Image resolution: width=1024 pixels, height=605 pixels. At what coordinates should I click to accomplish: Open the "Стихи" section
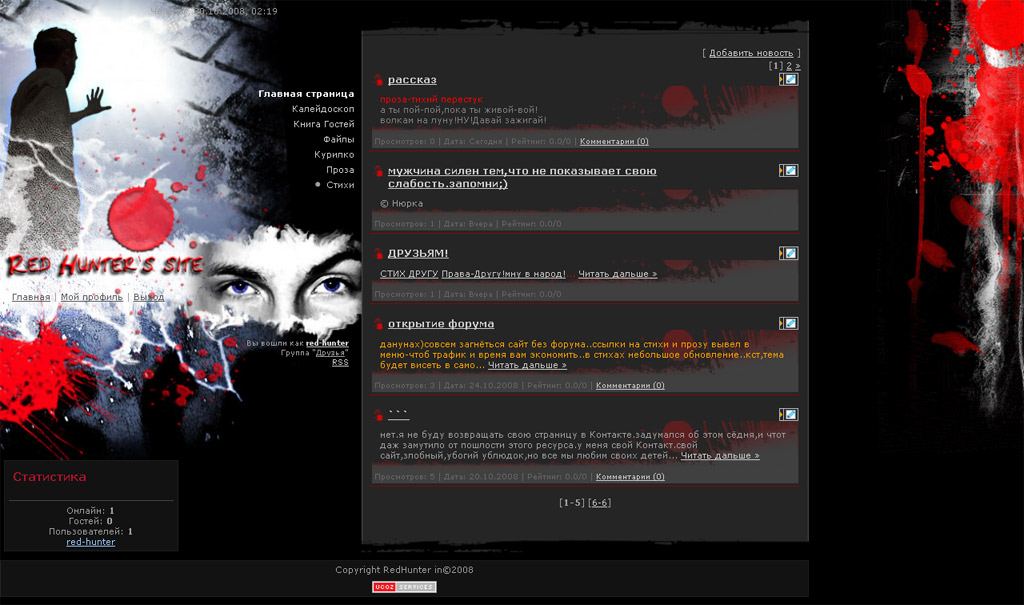tap(340, 185)
